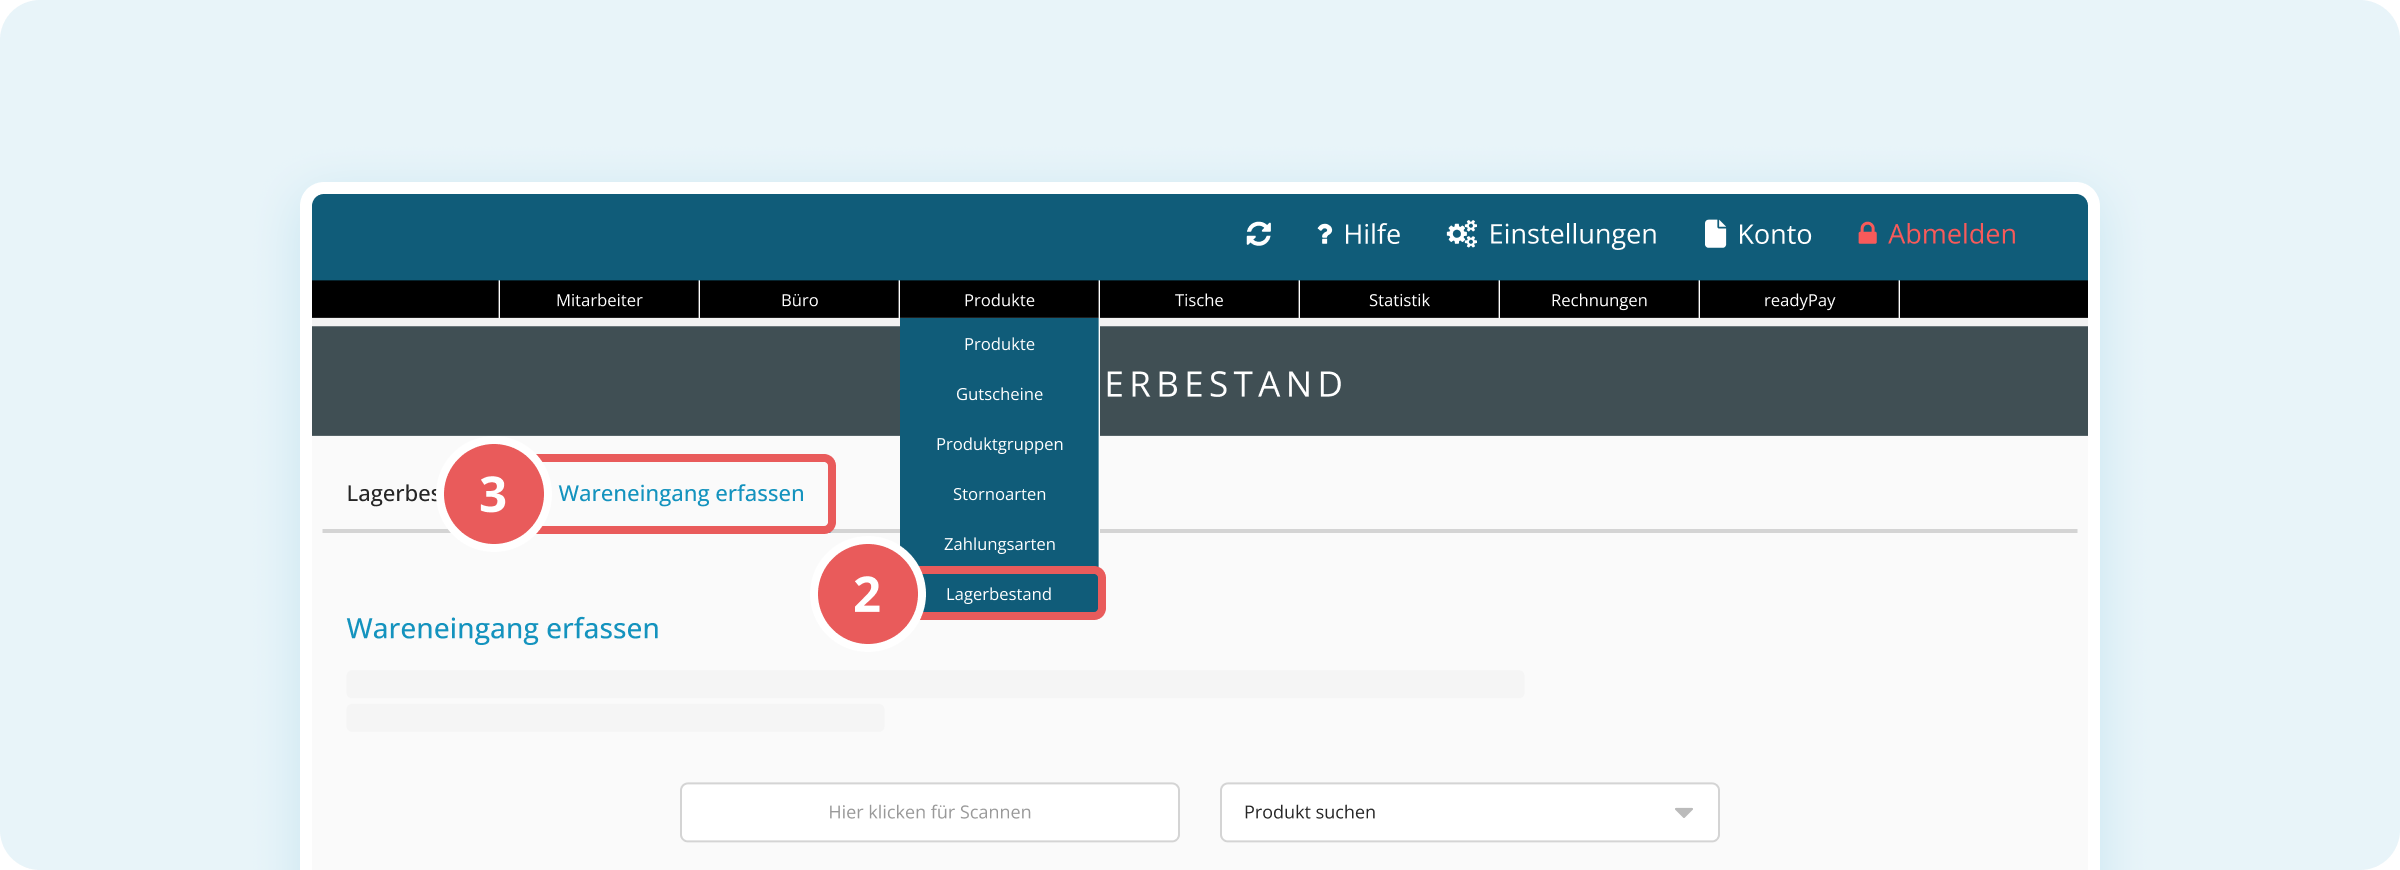Select Produkte in the dropdown submenu
This screenshot has height=870, width=2400.
(x=999, y=344)
